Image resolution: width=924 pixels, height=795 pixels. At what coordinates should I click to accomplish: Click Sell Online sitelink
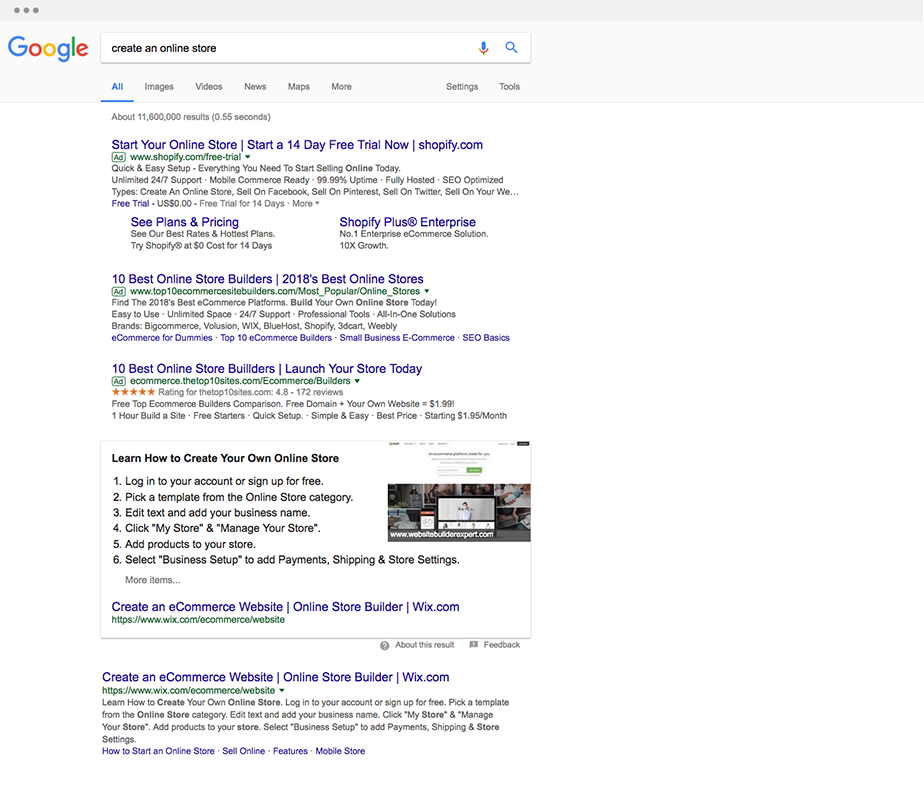(x=243, y=751)
